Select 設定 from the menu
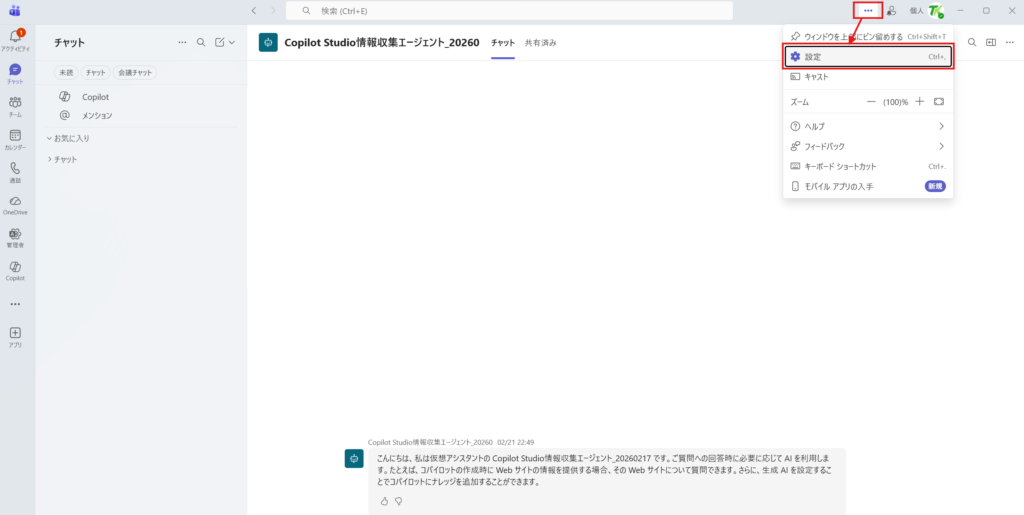 (867, 57)
